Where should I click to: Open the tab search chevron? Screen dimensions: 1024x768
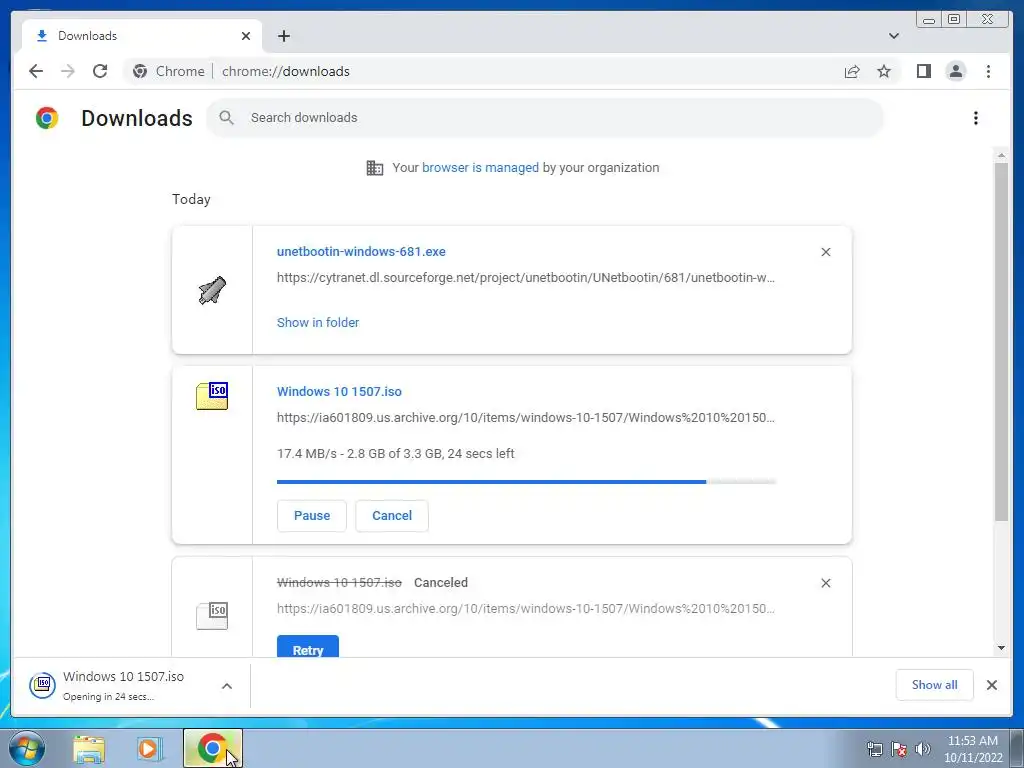894,36
